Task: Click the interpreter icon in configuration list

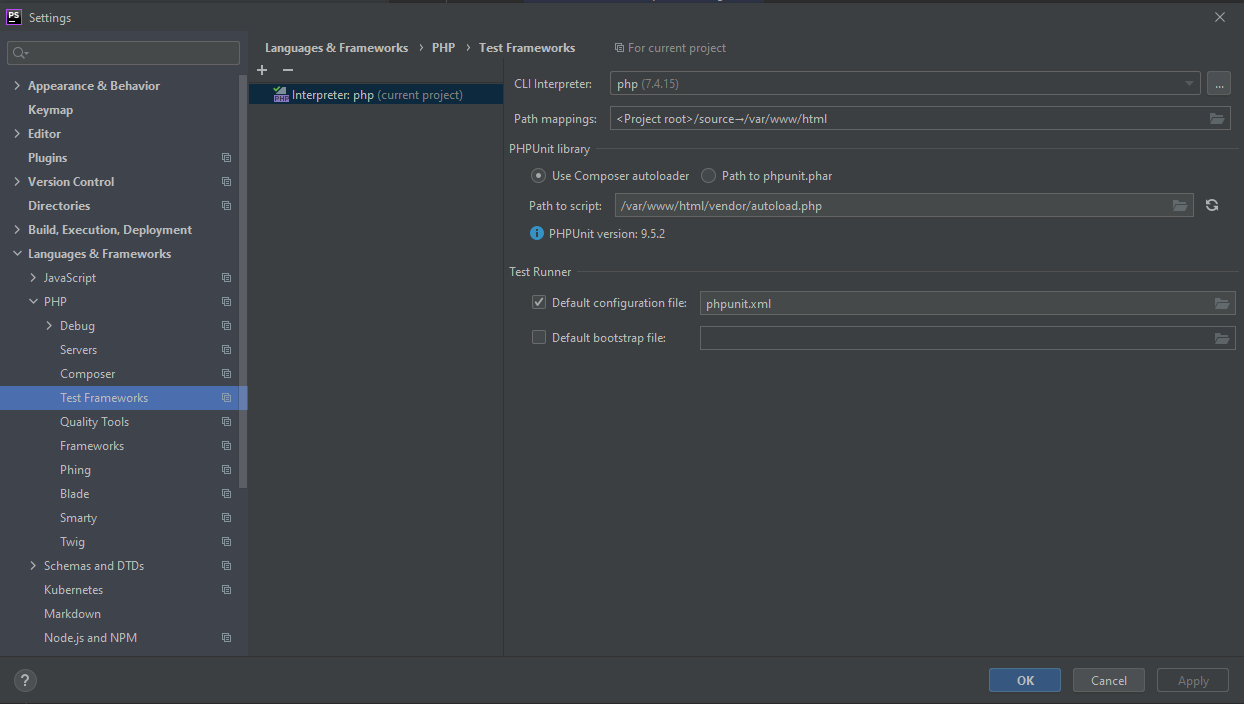Action: point(281,95)
